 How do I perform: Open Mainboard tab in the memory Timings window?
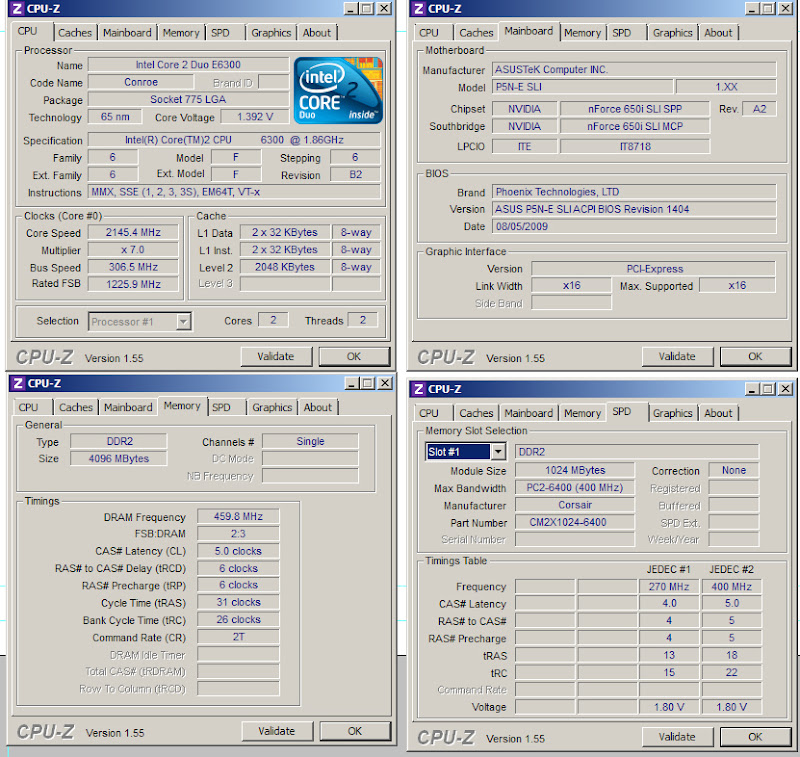tap(128, 407)
